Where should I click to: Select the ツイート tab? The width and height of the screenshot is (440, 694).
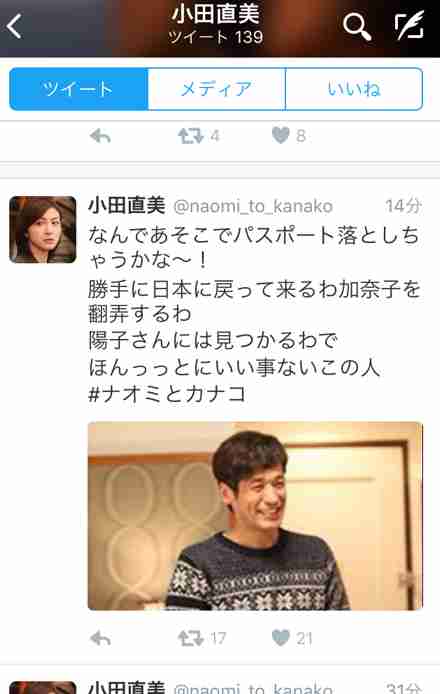pyautogui.click(x=79, y=89)
